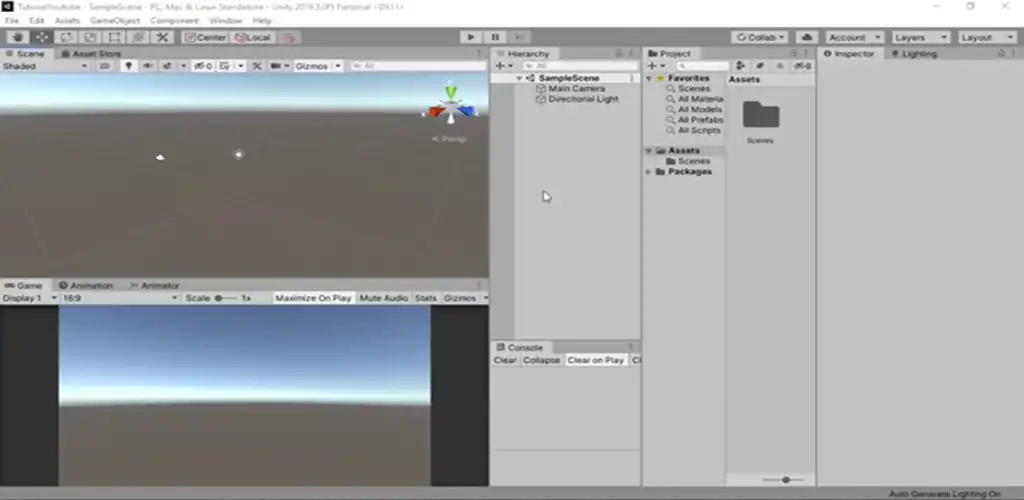
Task: Open the cloud services icon
Action: click(x=807, y=37)
